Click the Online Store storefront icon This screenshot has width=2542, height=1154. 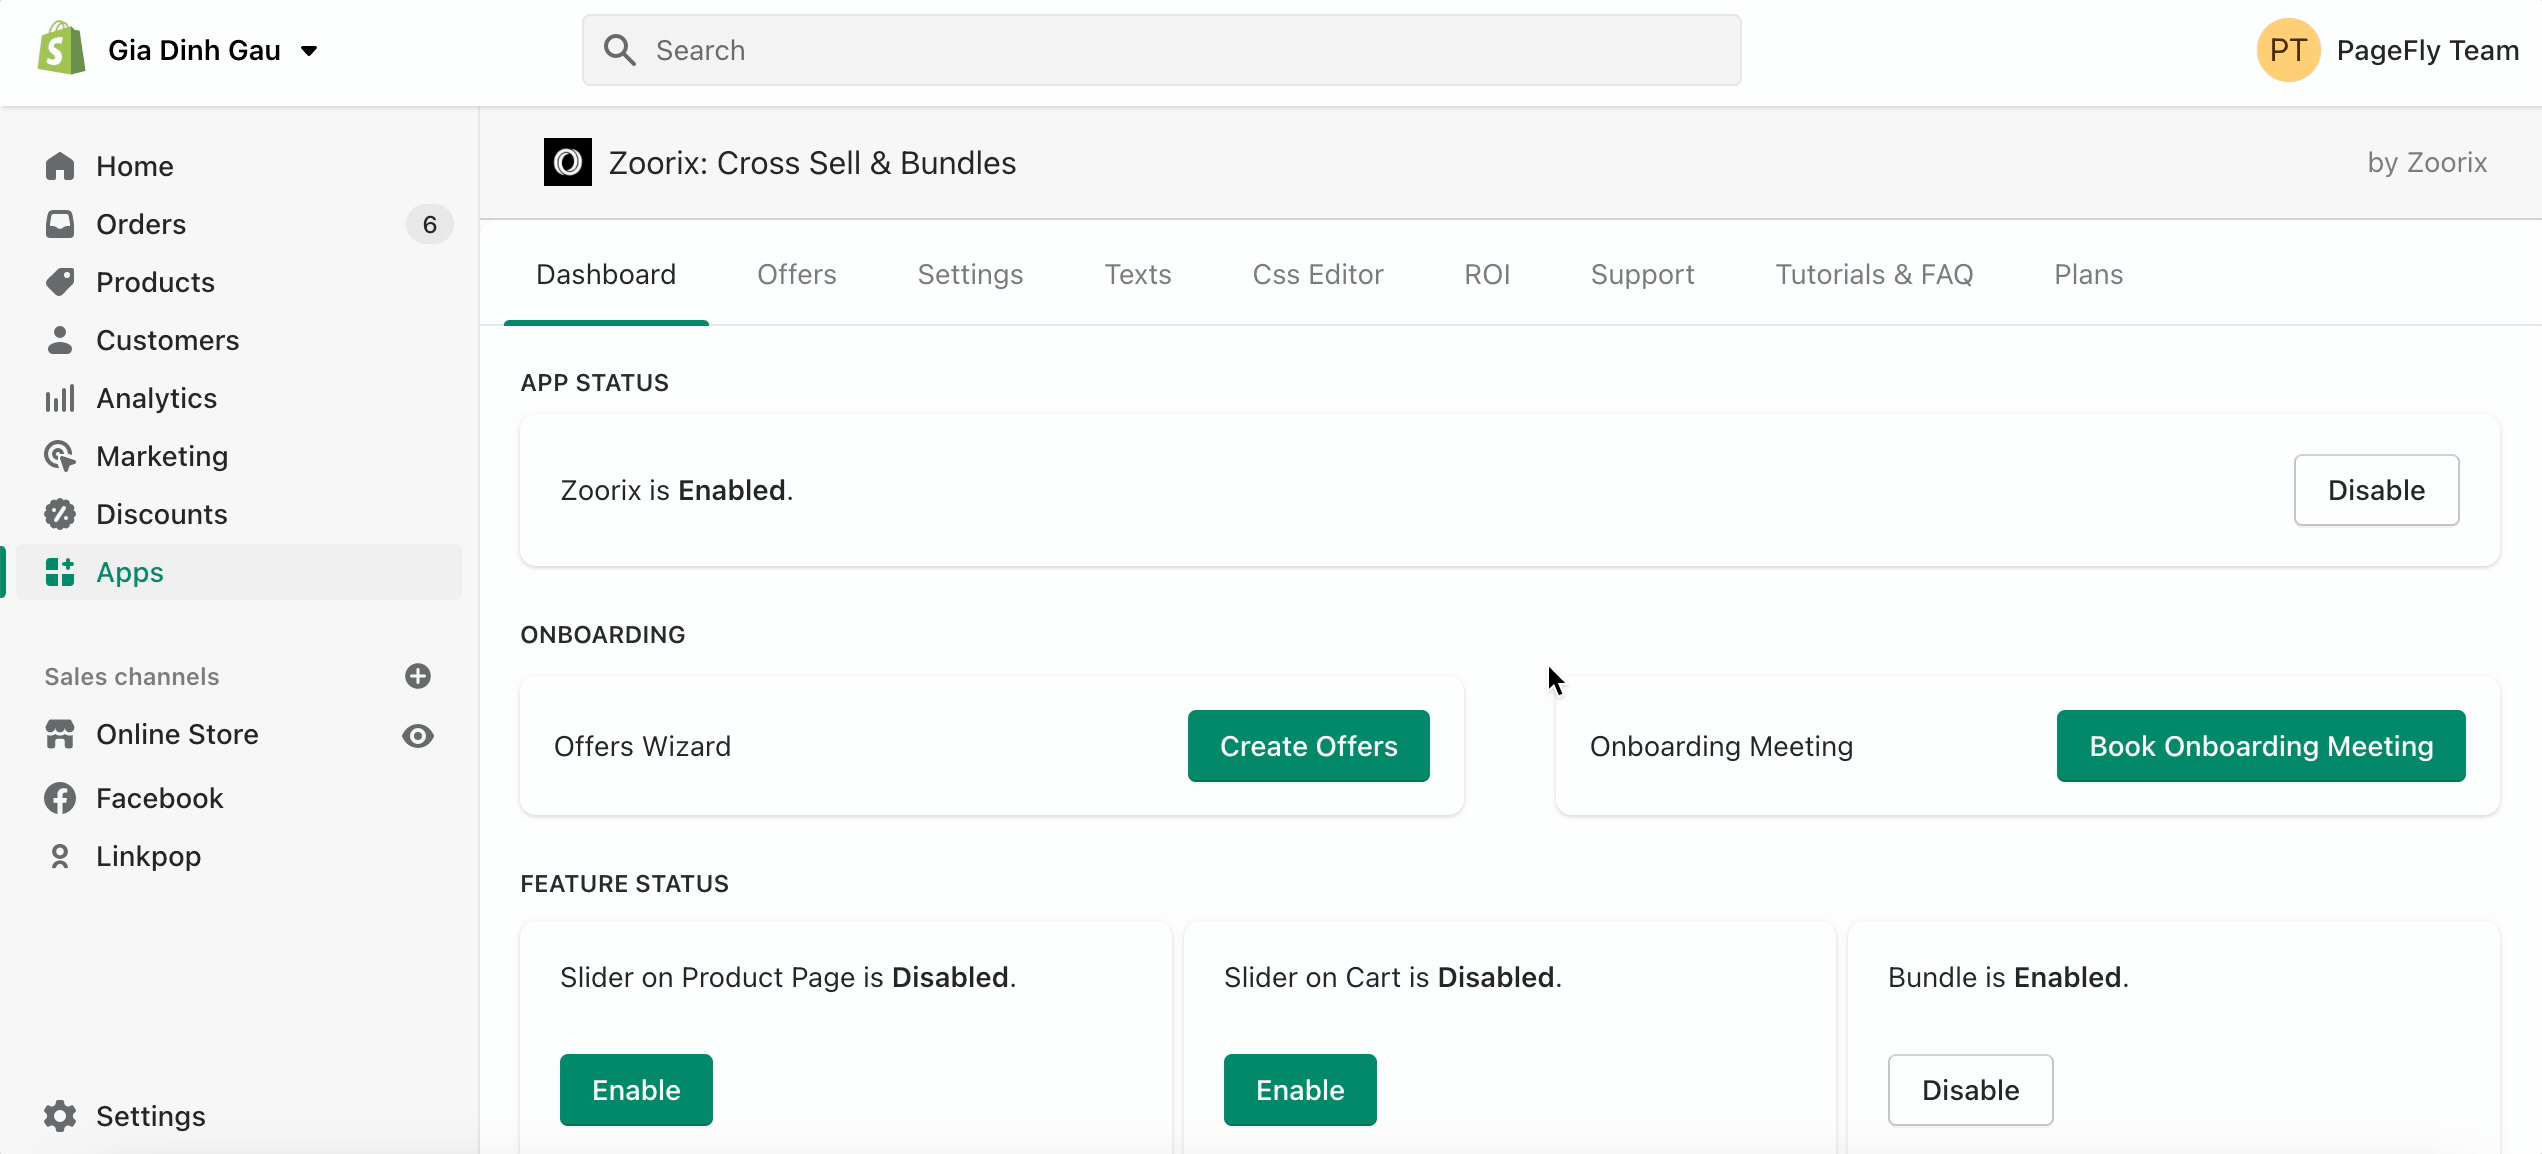click(60, 734)
